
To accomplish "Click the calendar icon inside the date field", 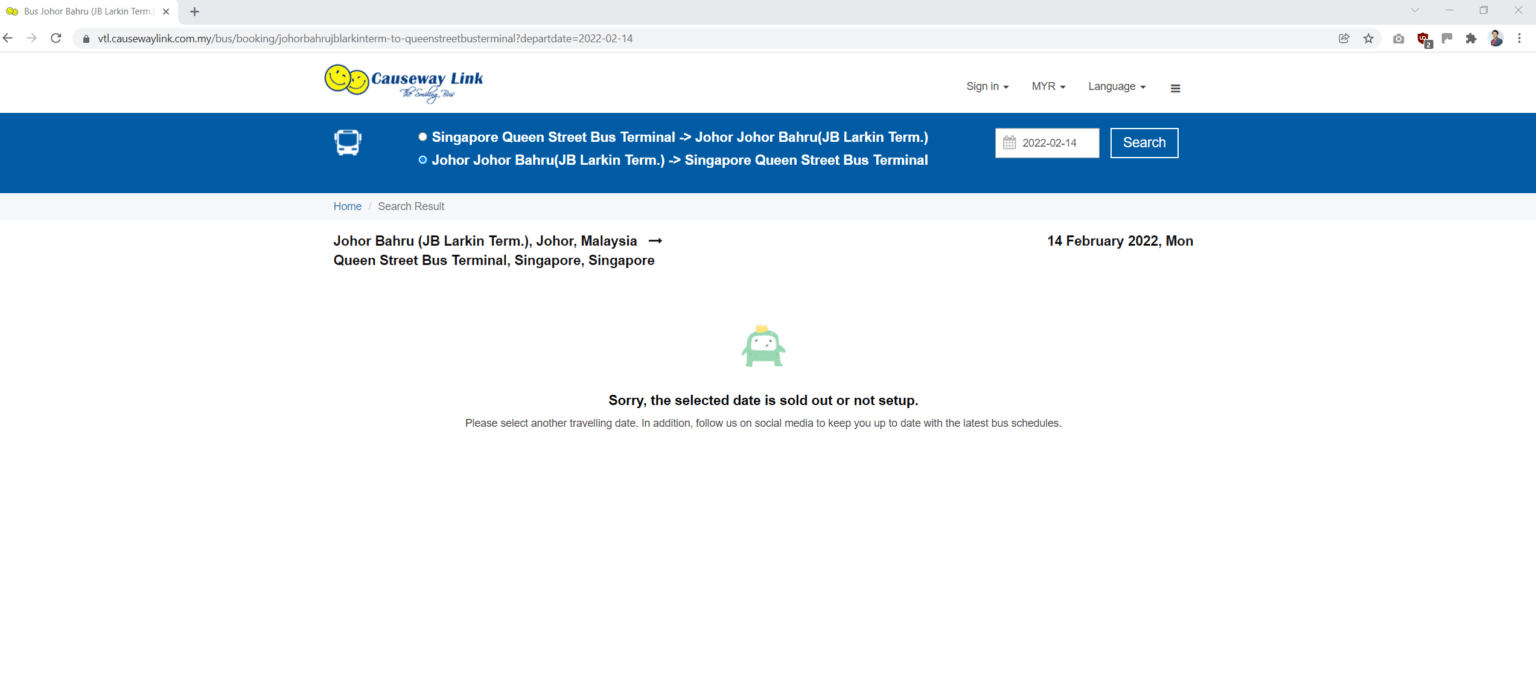I will [1011, 142].
